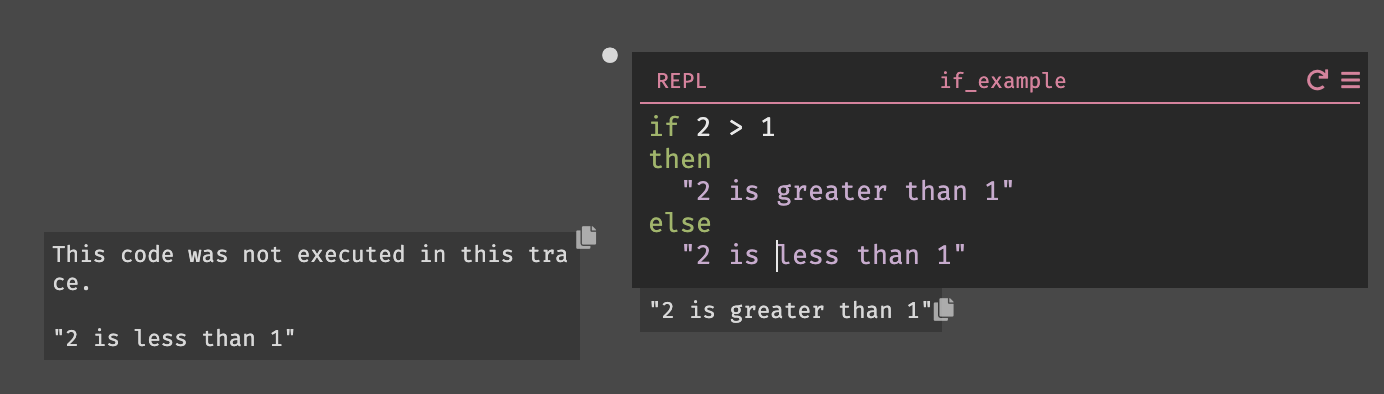Click the white circle beside the REPL
This screenshot has height=394, width=1384.
[610, 55]
